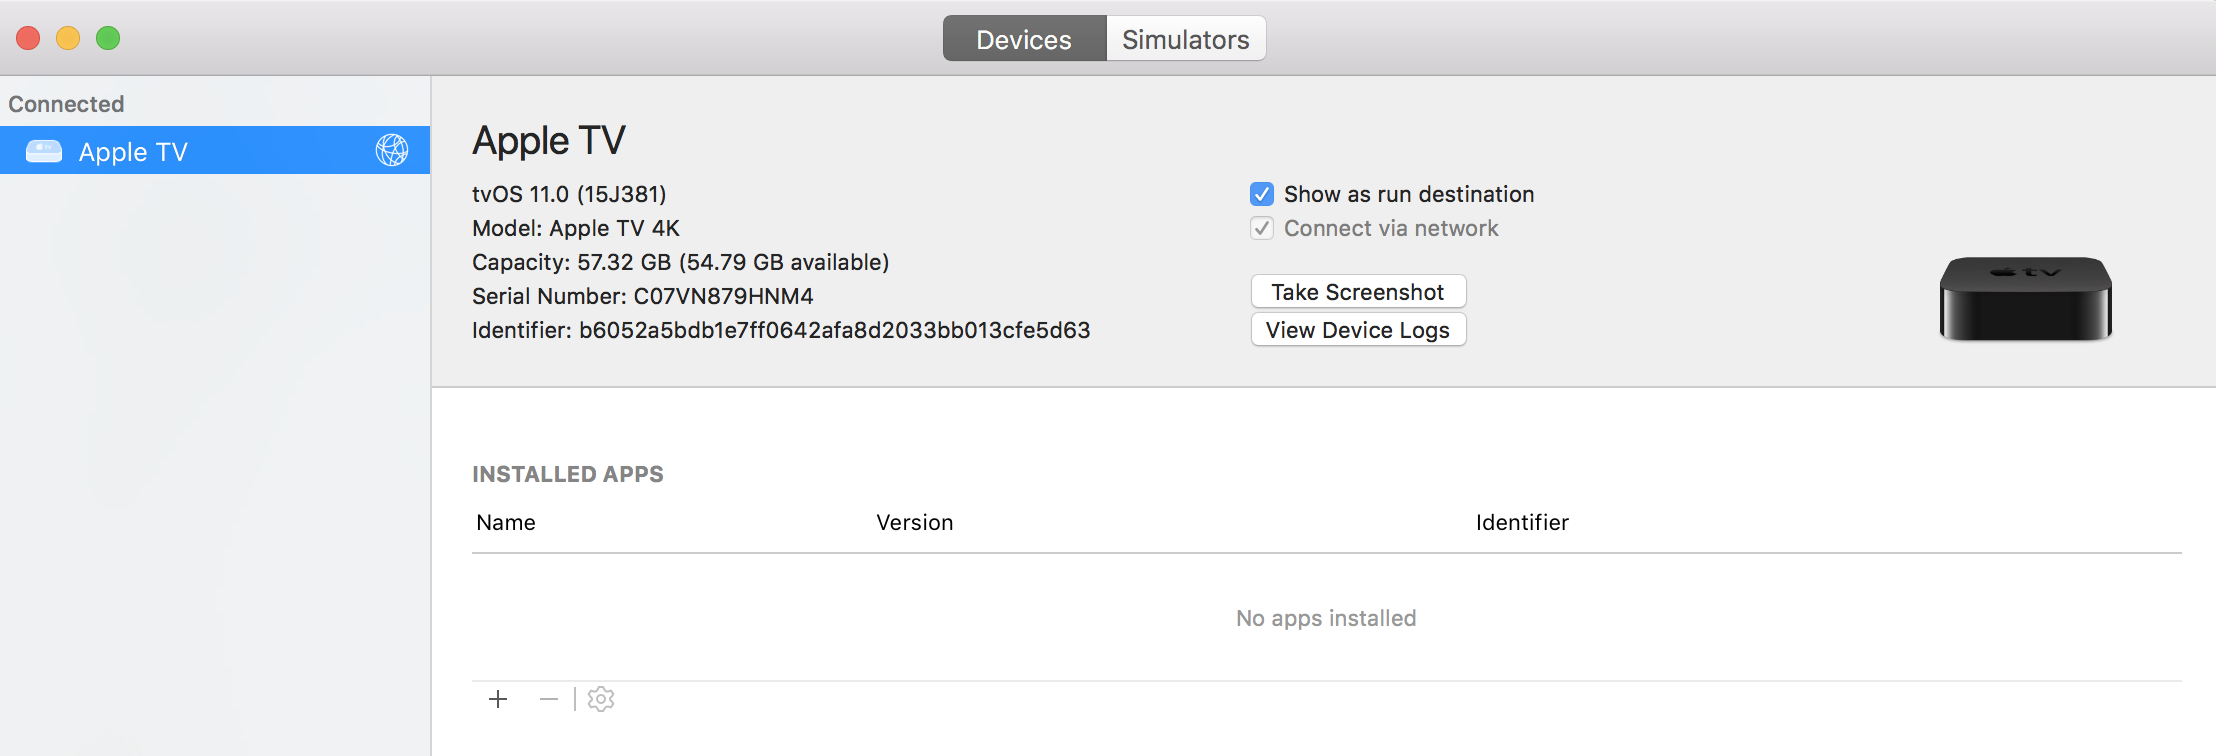Toggle Connect via network checkbox
2216x756 pixels.
[x=1262, y=228]
